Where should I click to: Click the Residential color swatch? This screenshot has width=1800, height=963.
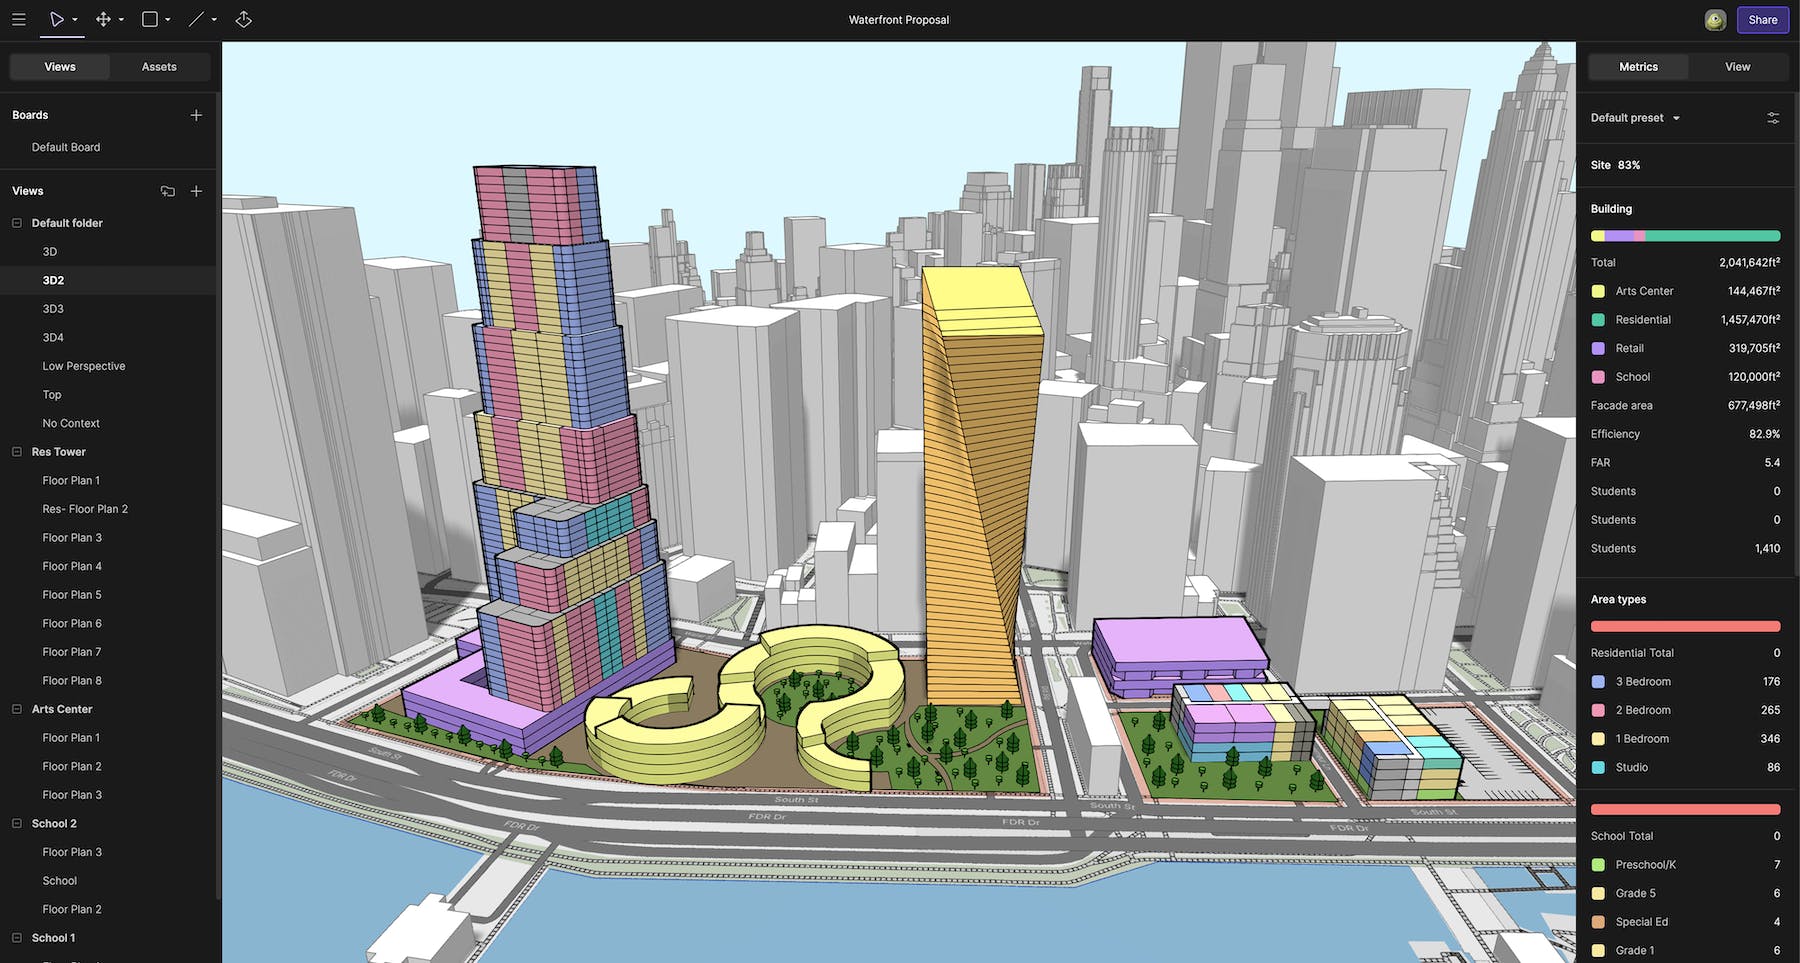click(x=1598, y=319)
